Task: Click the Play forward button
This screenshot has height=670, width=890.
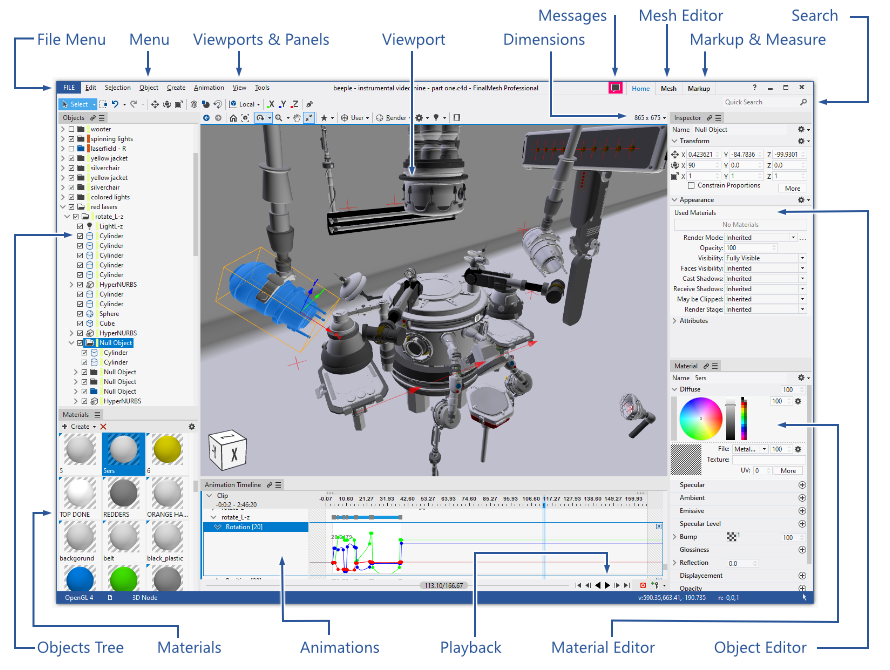Action: pyautogui.click(x=607, y=585)
